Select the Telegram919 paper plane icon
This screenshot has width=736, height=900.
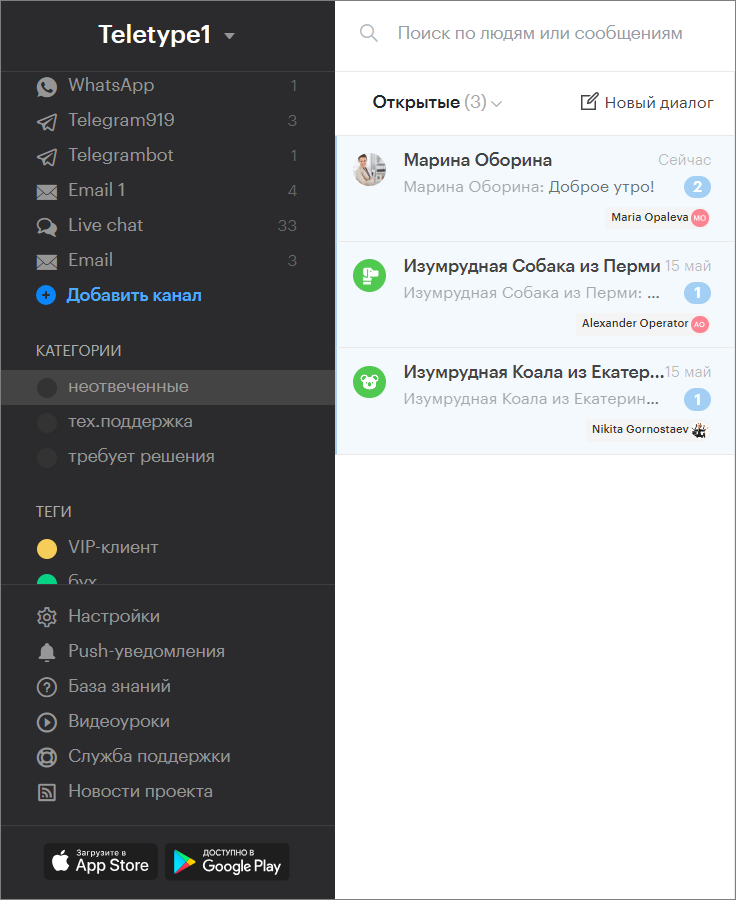coord(47,122)
